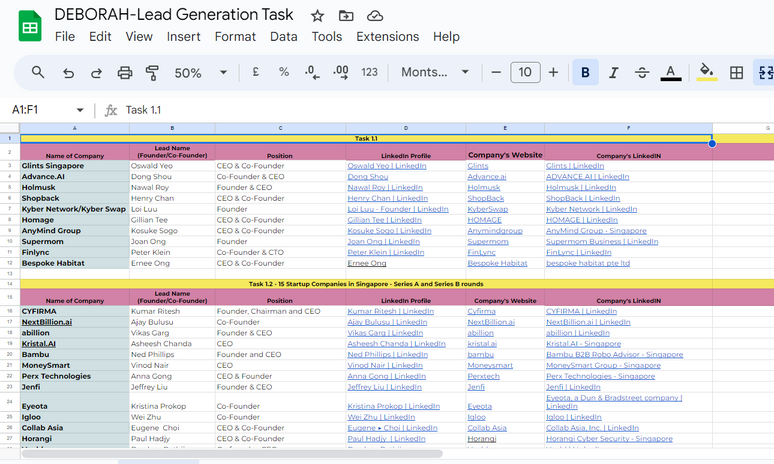Screen dimensions: 774x464
Task: Select the Peter Klein lead name cell
Action: pyautogui.click(x=172, y=253)
